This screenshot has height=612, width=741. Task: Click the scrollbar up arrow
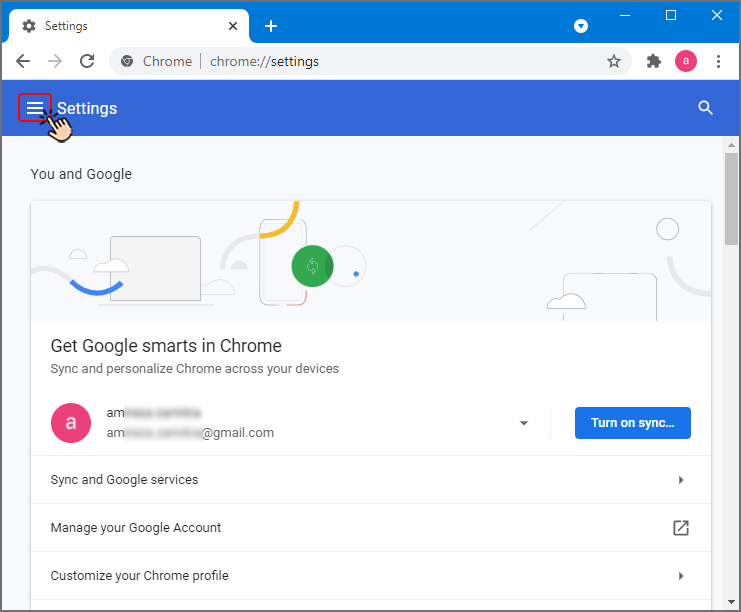(x=731, y=145)
